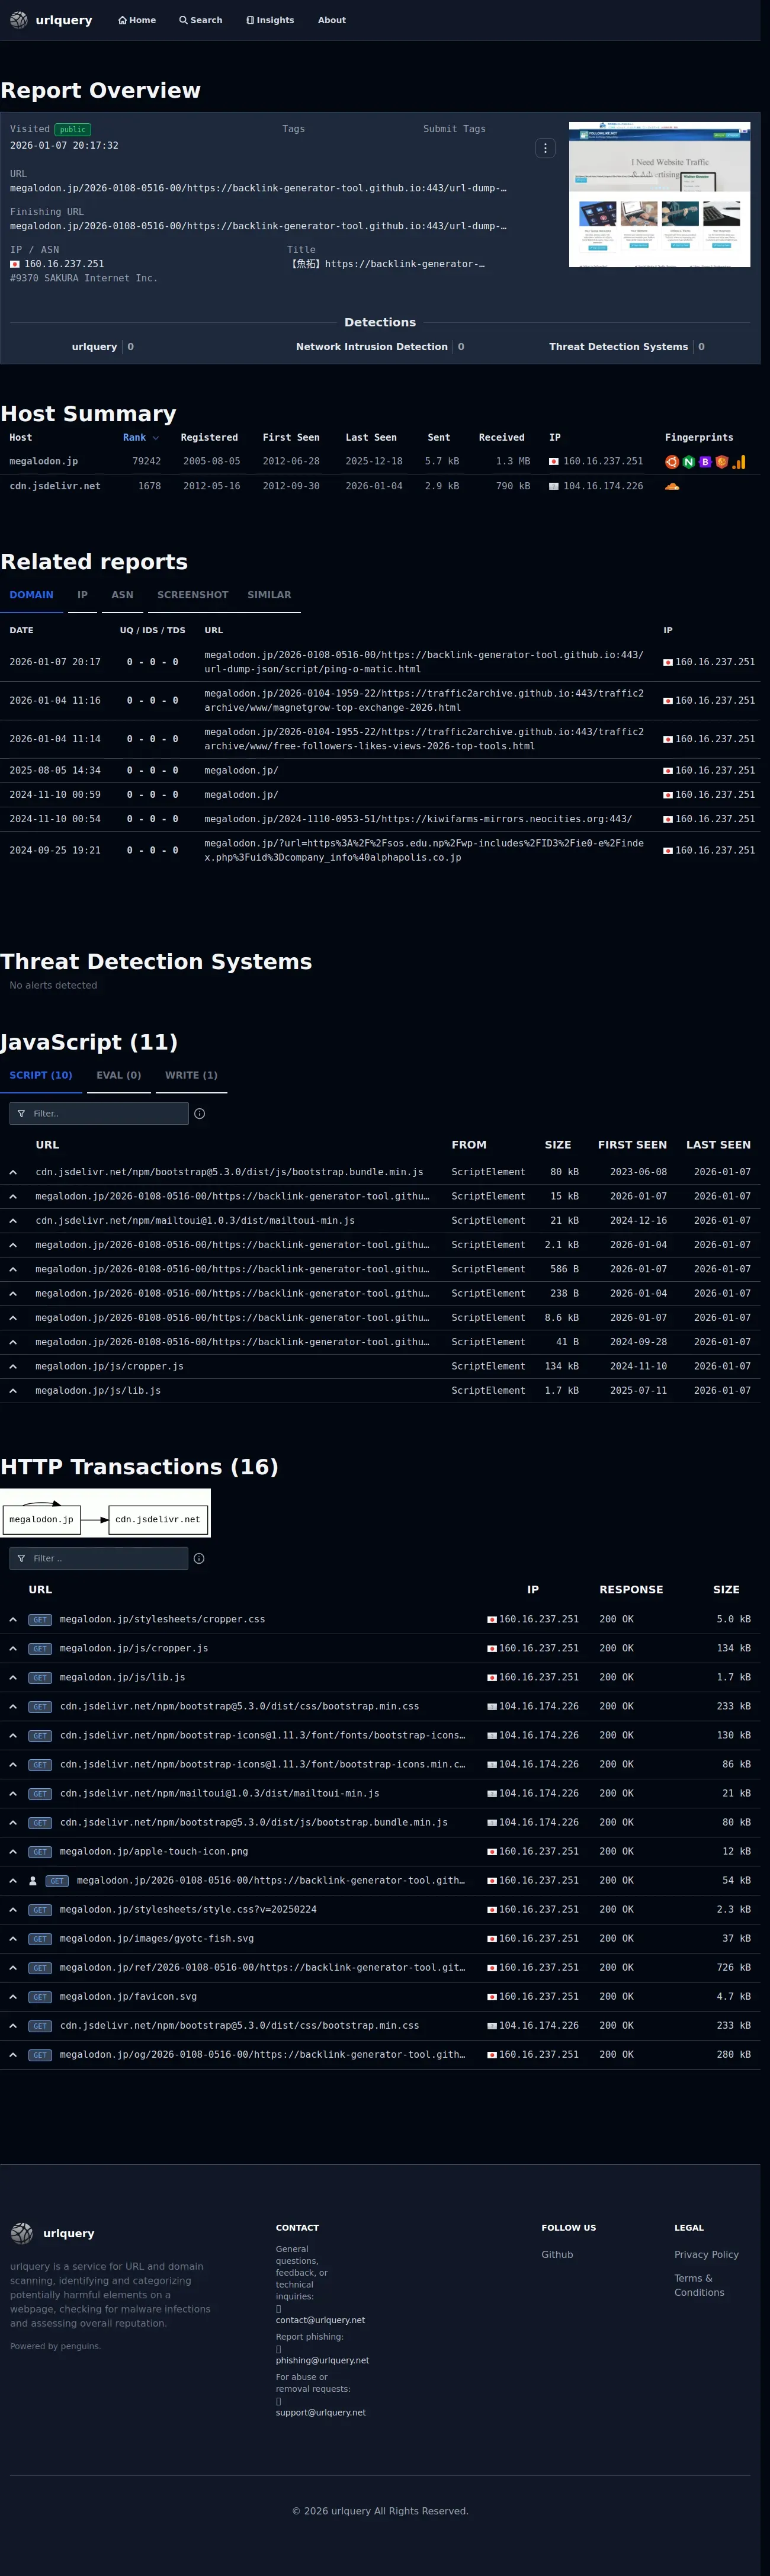Click the support@urlquery.net email link
Viewport: 770px width, 2576px height.
click(x=321, y=2413)
